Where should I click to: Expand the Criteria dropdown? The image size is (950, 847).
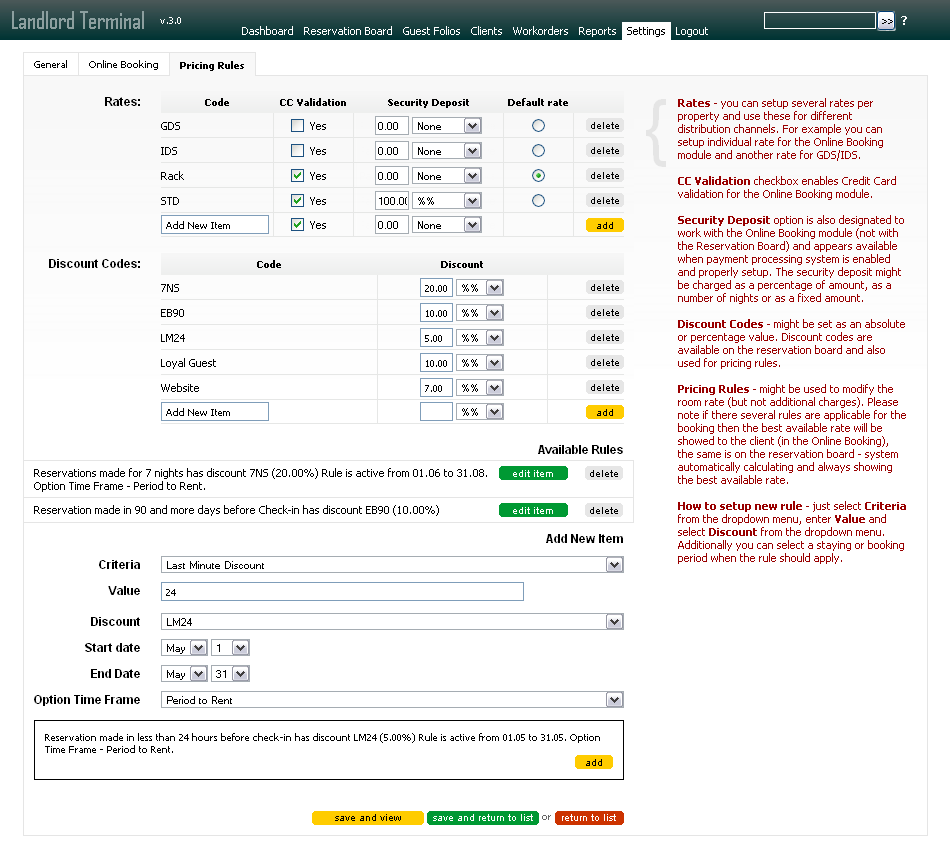pos(392,565)
